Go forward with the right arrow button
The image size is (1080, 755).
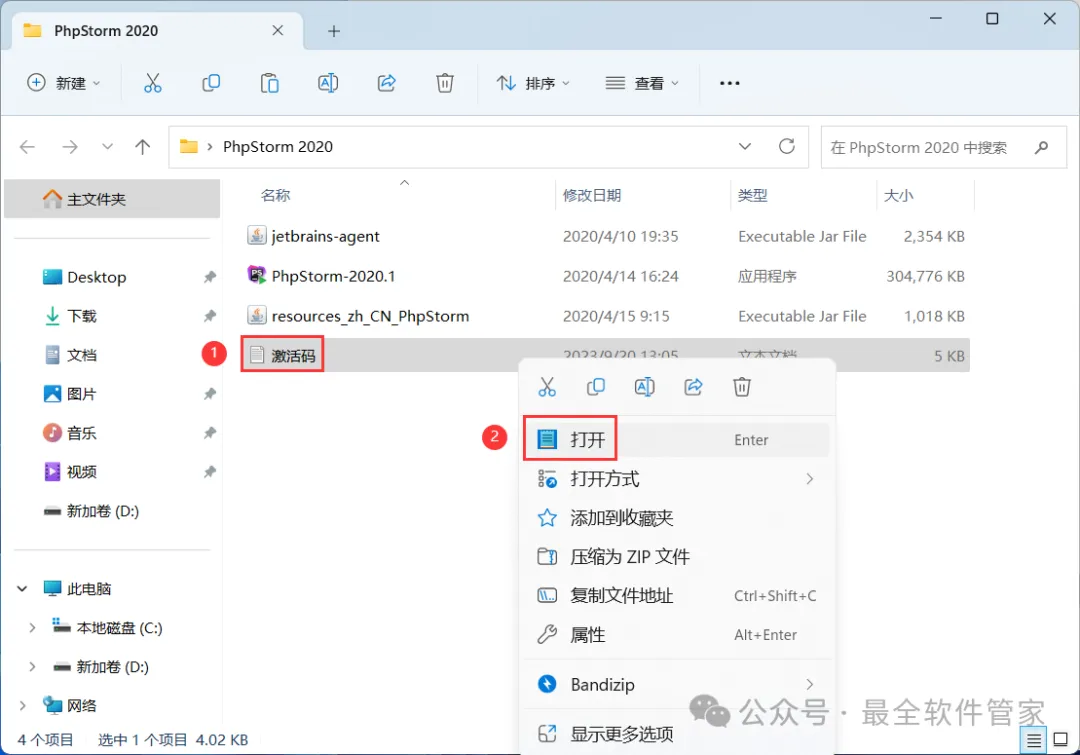70,147
